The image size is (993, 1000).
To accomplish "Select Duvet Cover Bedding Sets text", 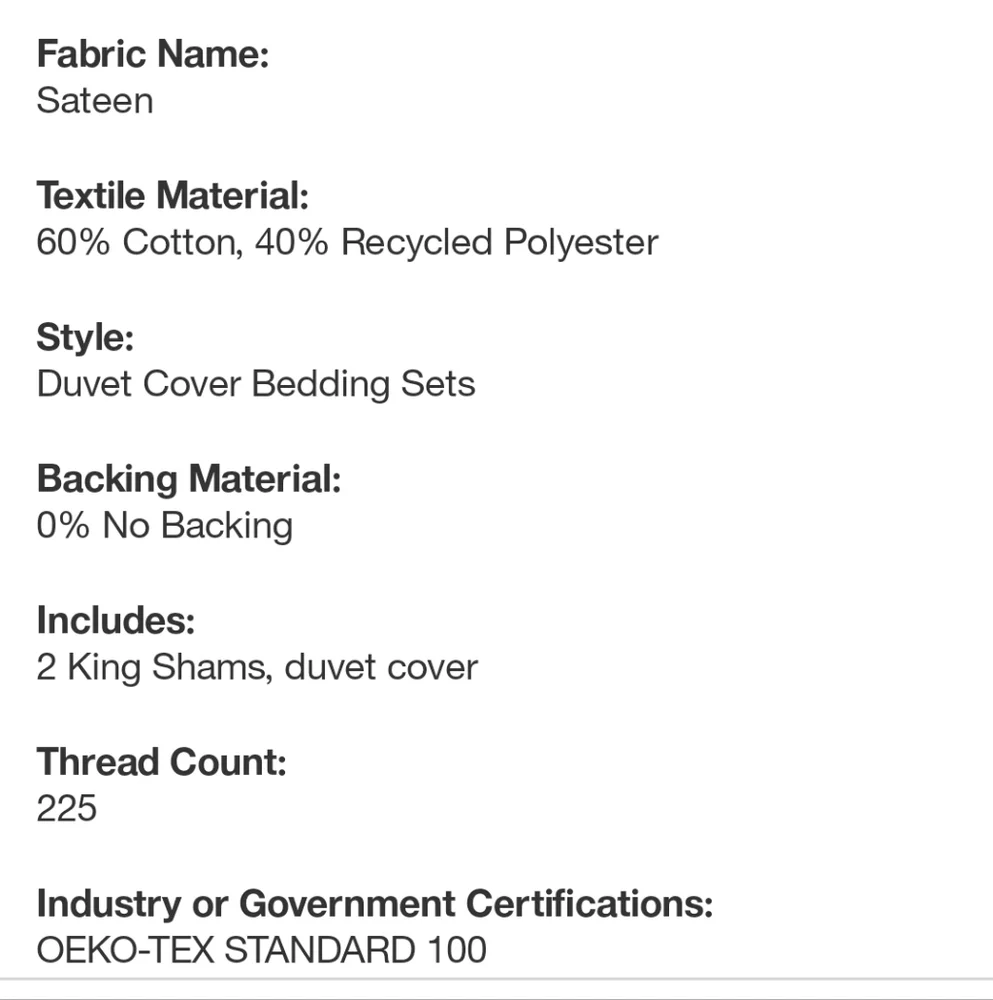I will 256,384.
